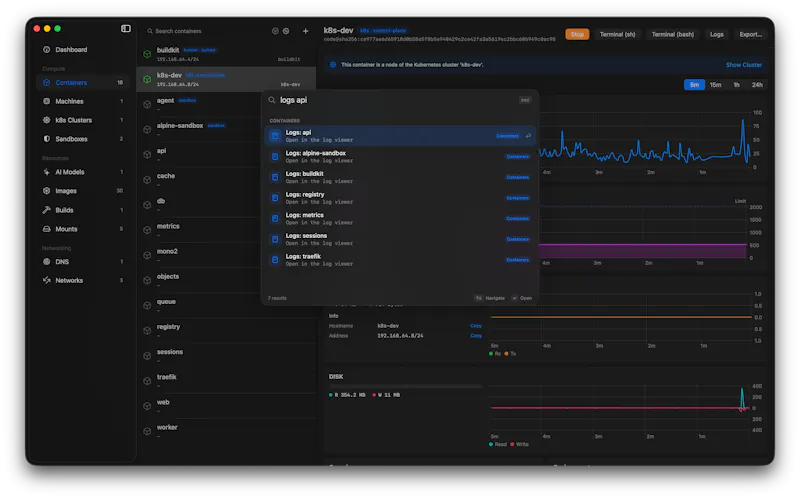The width and height of the screenshot is (800, 499).
Task: Copy the Hostname value
Action: click(x=476, y=326)
